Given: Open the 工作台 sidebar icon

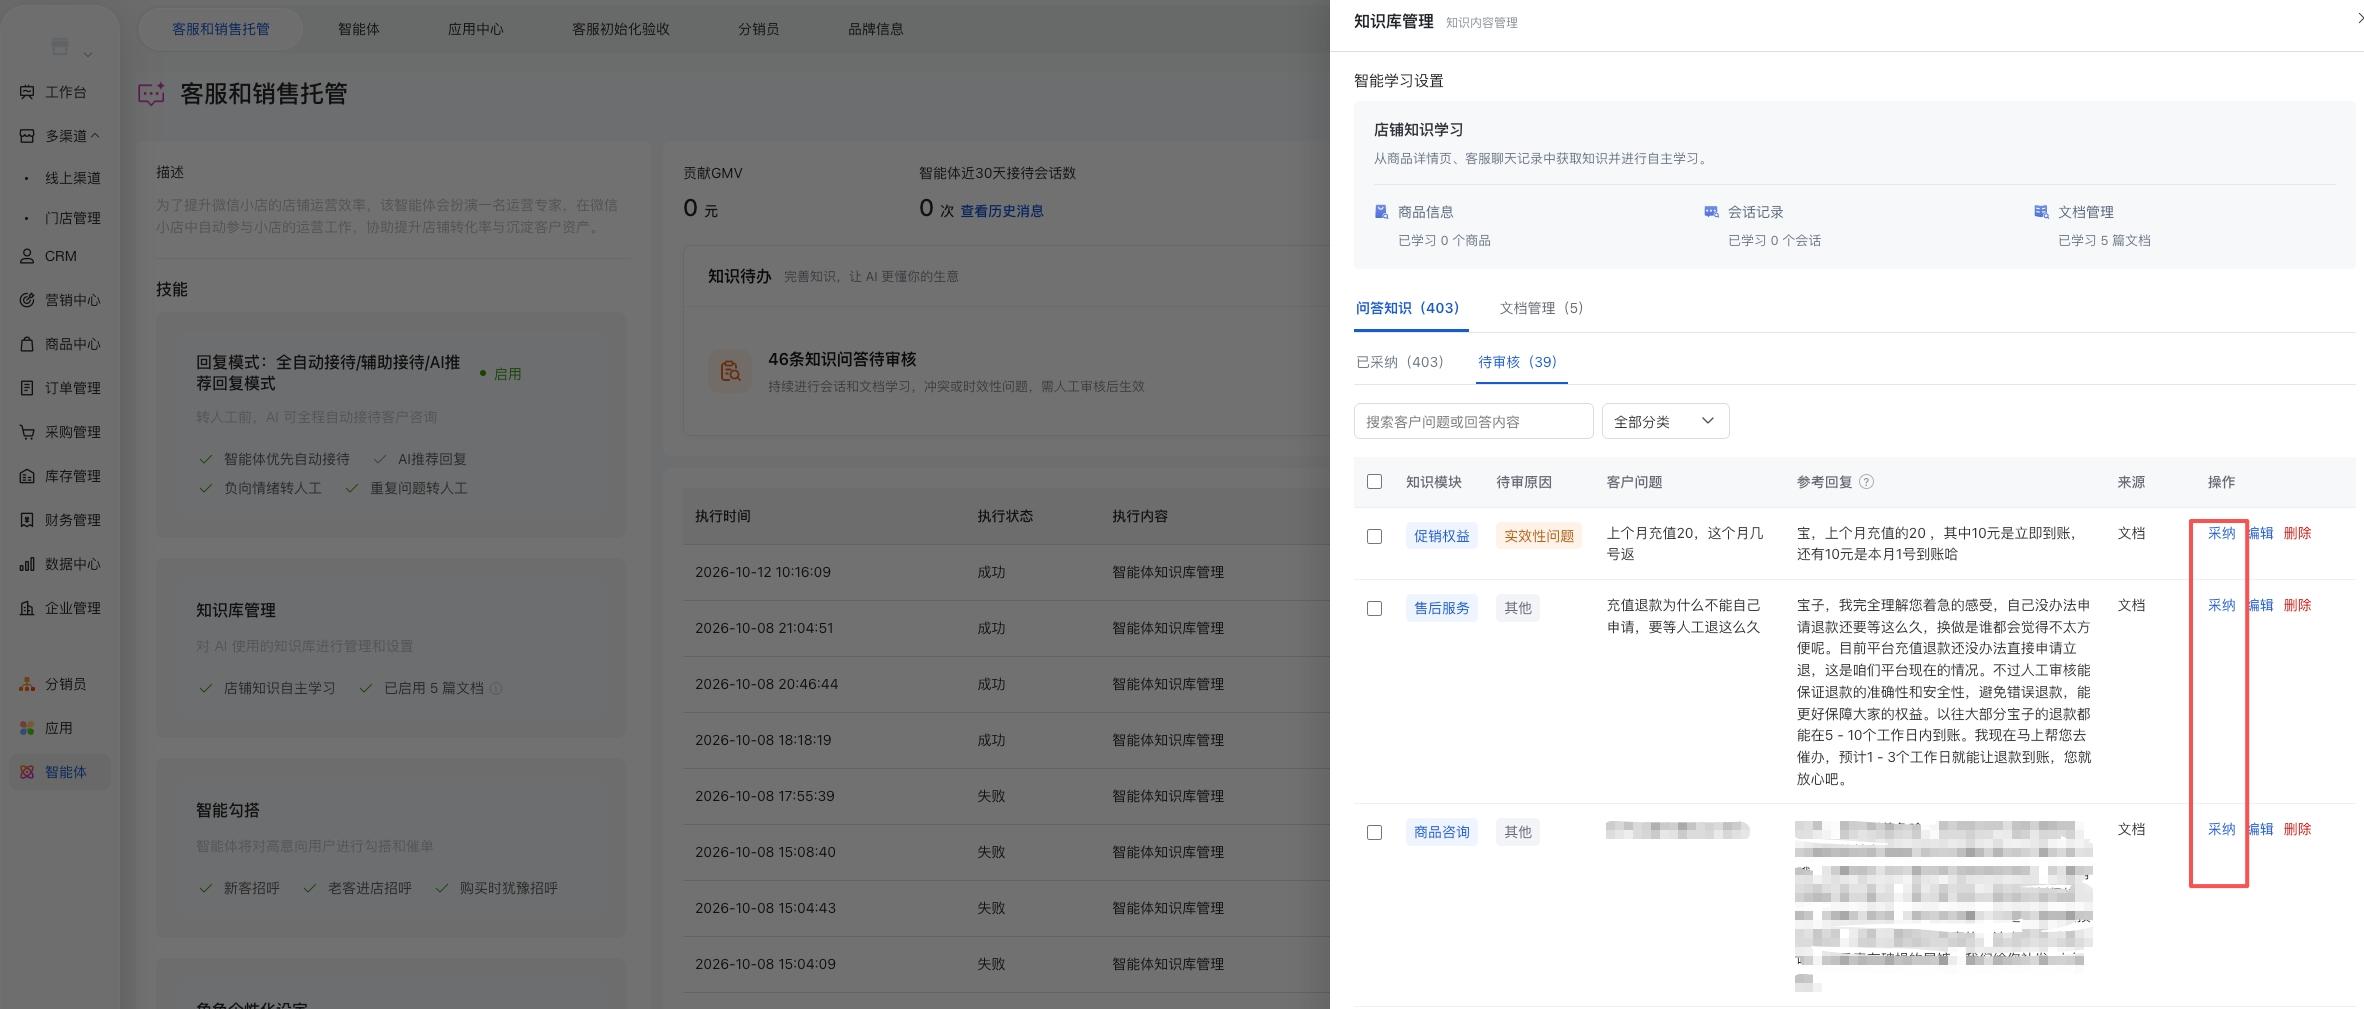Looking at the screenshot, I should point(27,92).
